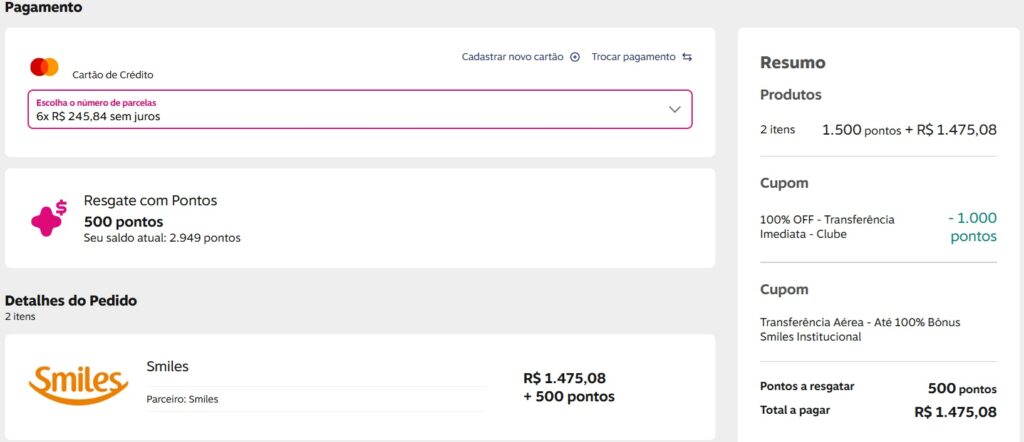
Task: Click the swap arrows icon beside Trocar pagamento
Action: click(x=687, y=57)
